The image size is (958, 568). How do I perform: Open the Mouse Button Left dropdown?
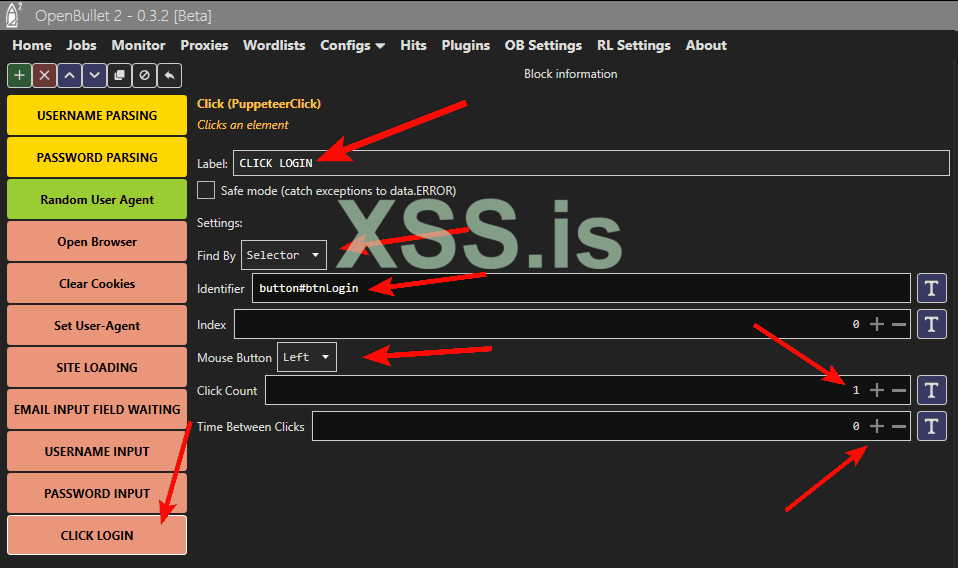pyautogui.click(x=307, y=357)
